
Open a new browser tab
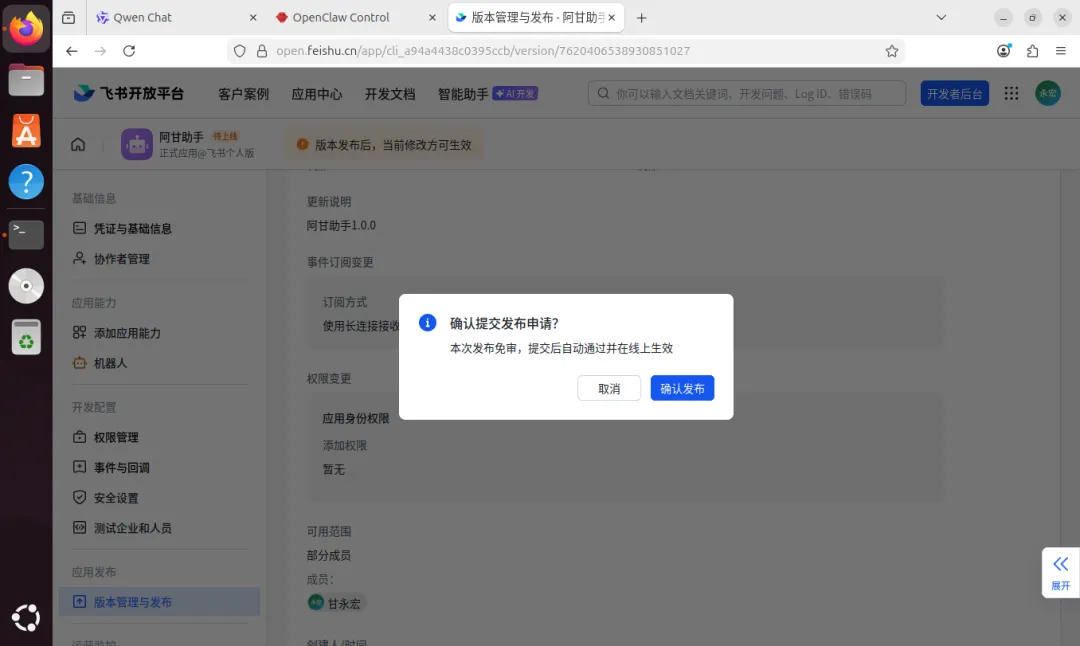[641, 18]
